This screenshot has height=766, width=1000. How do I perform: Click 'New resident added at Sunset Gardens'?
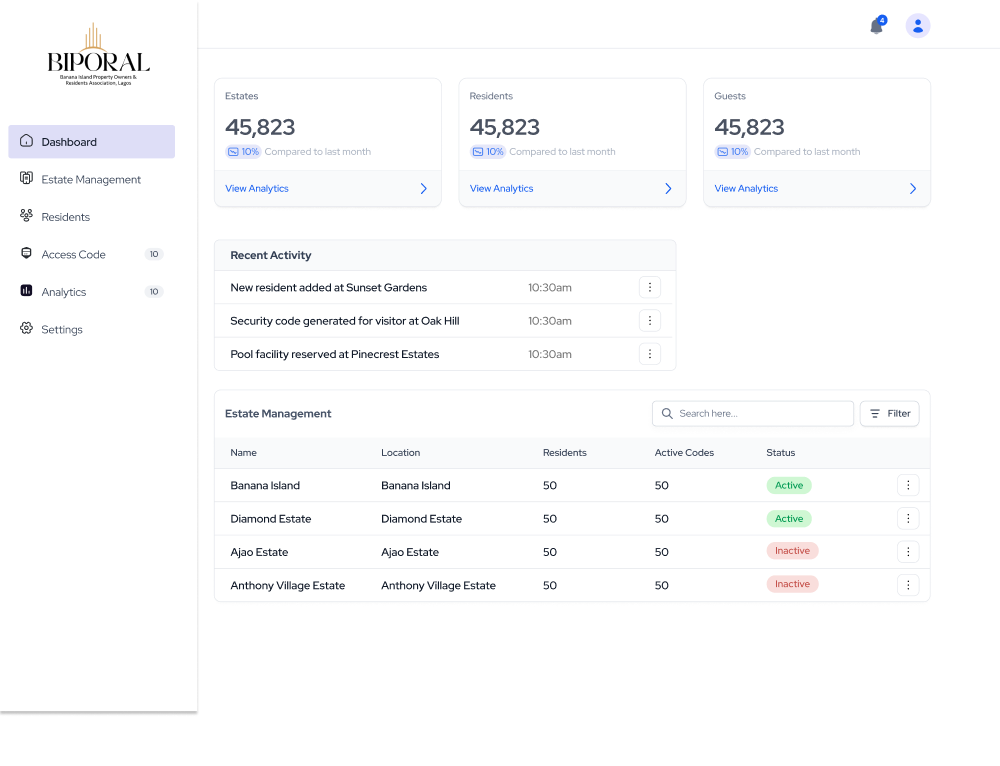[328, 287]
